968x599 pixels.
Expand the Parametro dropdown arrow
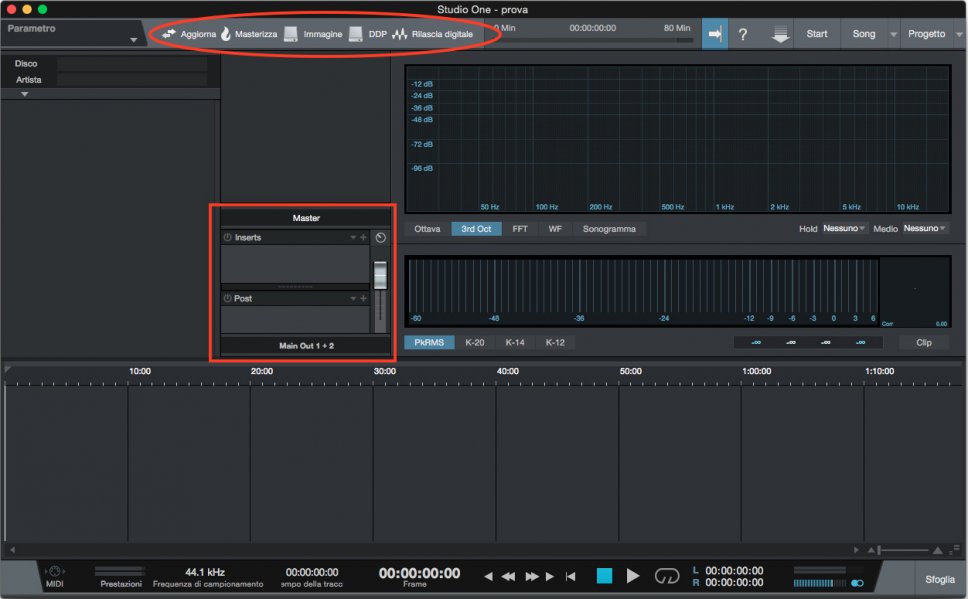pyautogui.click(x=133, y=41)
